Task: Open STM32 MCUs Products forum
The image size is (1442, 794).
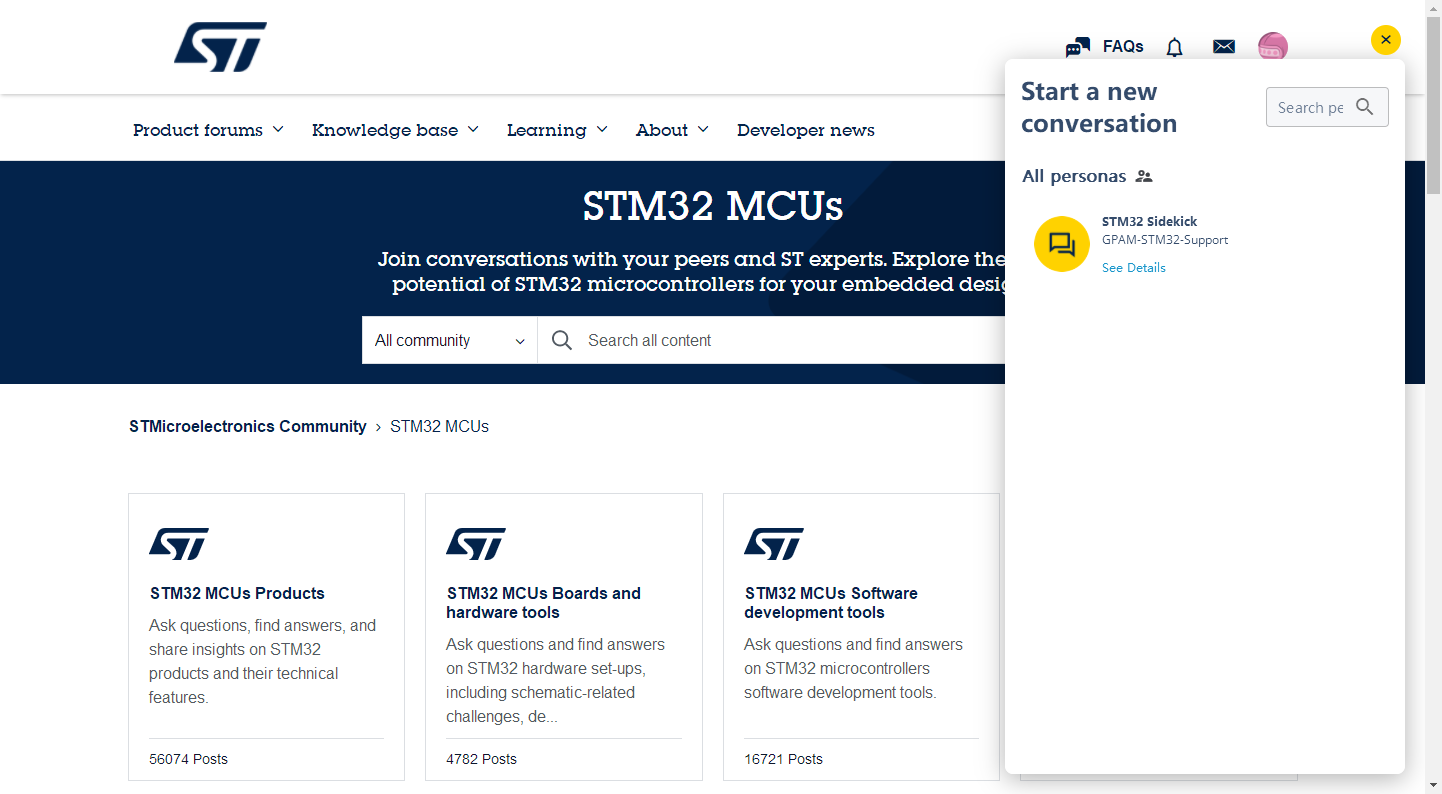Action: pyautogui.click(x=237, y=593)
